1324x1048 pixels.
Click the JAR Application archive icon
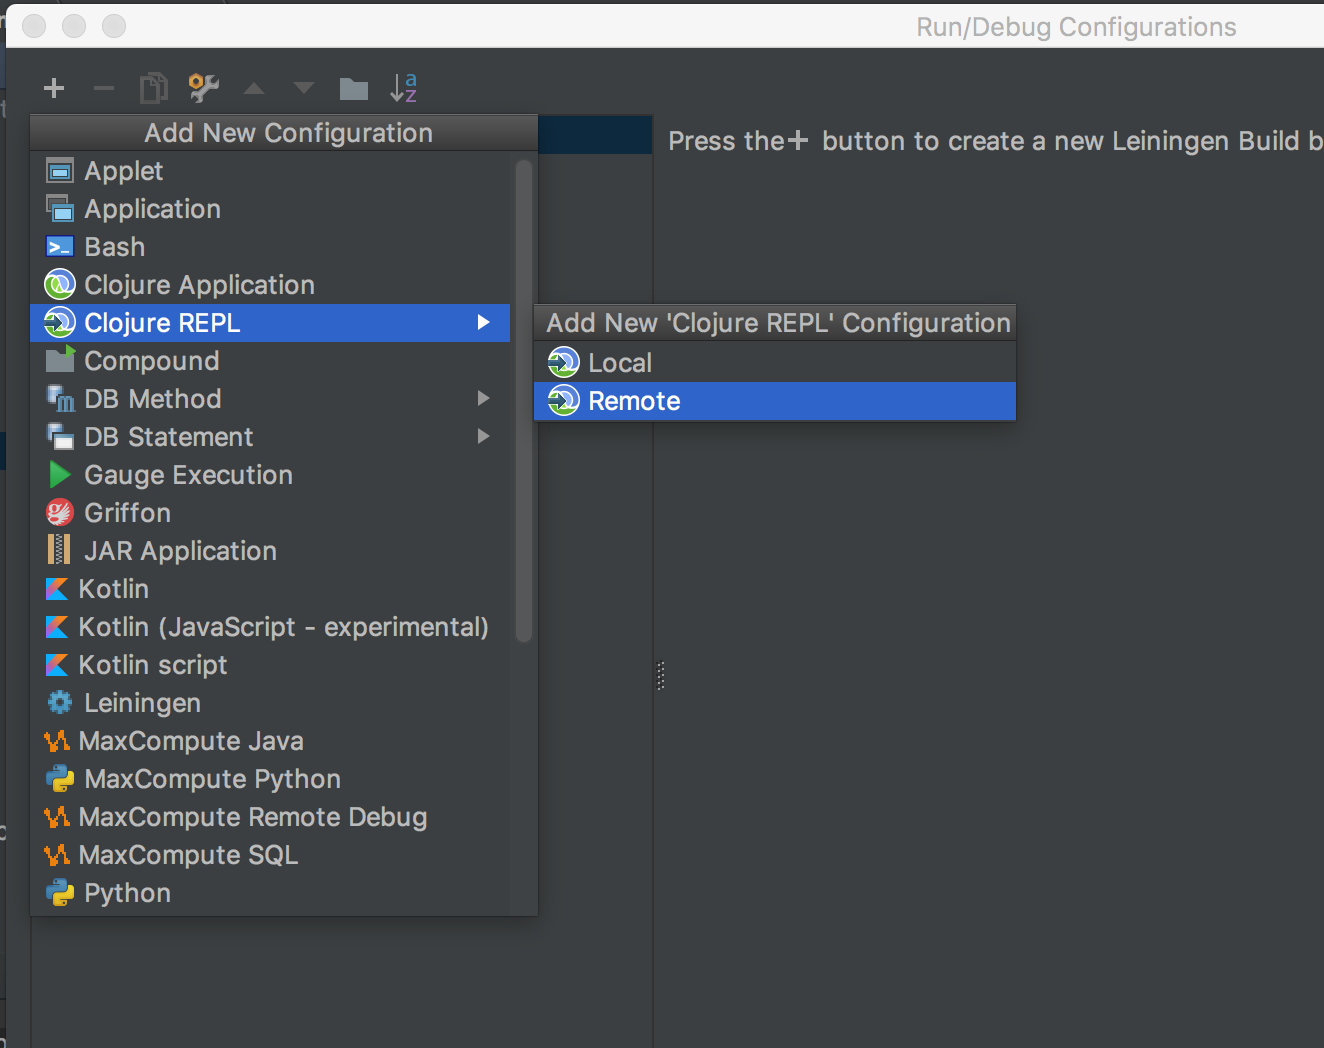coord(59,550)
